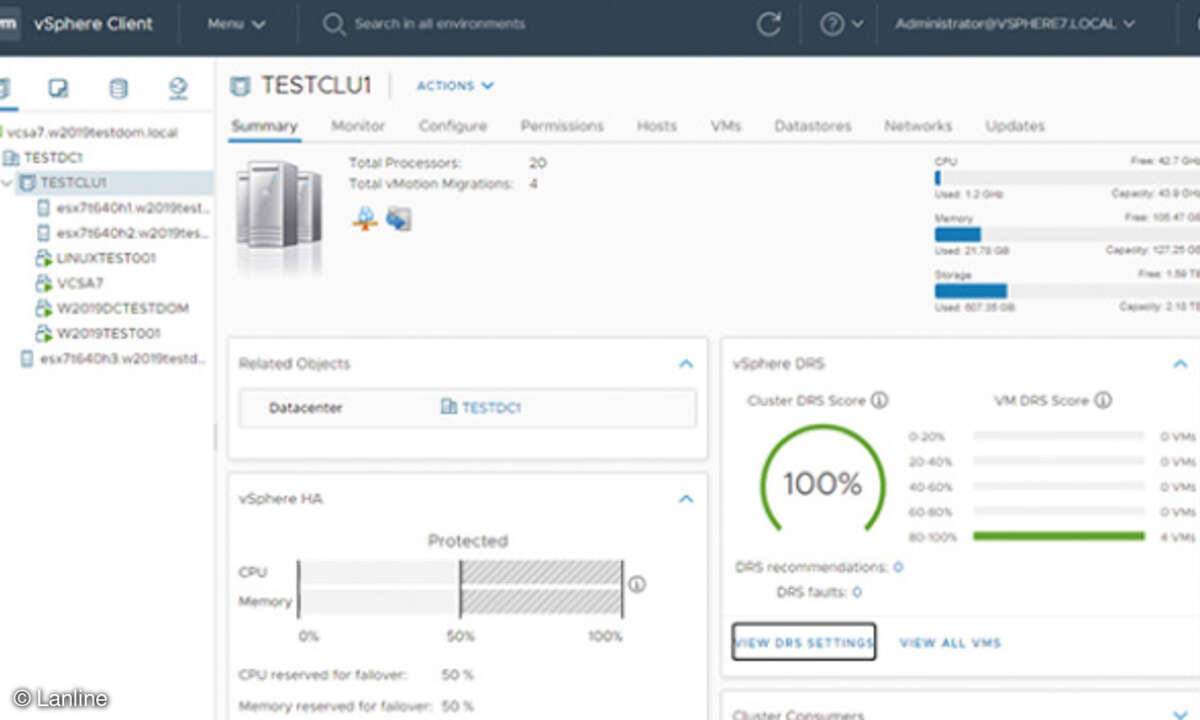The width and height of the screenshot is (1200, 720).
Task: Open the Hosts and Clusters inventory view
Action: point(3,89)
